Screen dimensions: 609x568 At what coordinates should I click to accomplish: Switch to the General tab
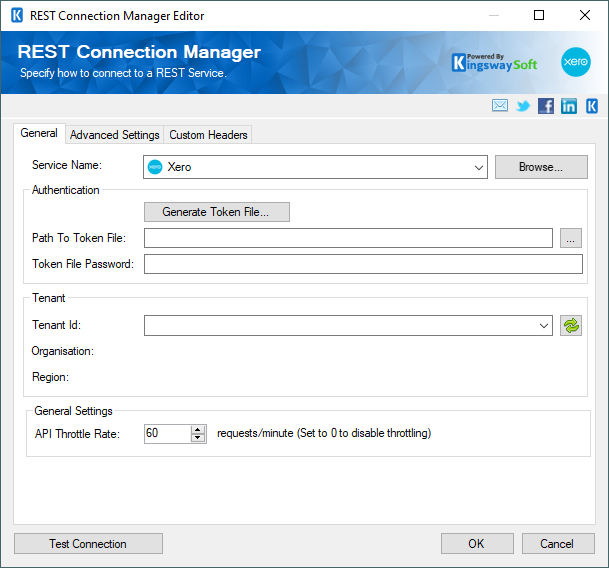pyautogui.click(x=39, y=133)
